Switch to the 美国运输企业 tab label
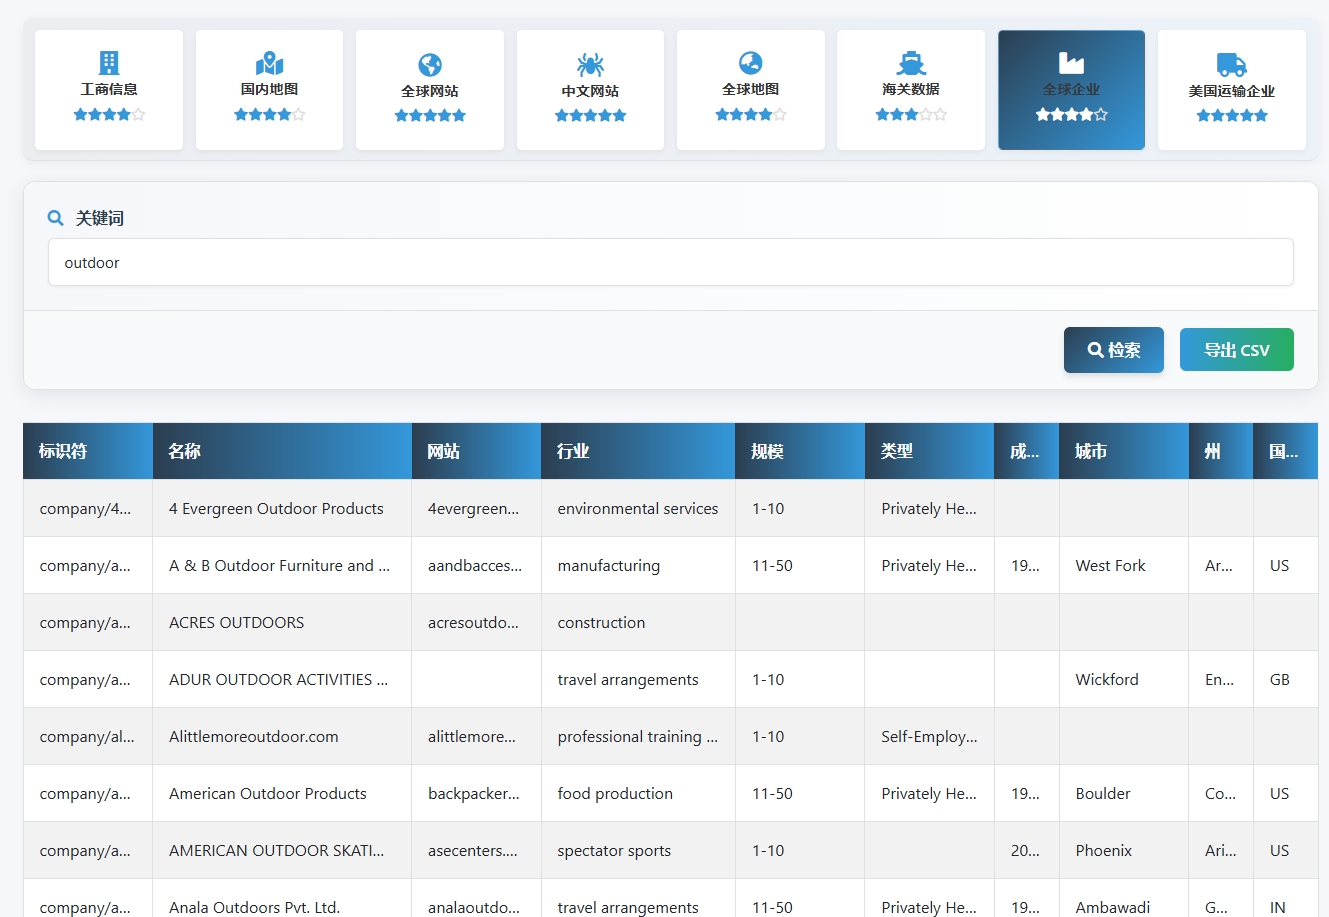 click(1232, 91)
